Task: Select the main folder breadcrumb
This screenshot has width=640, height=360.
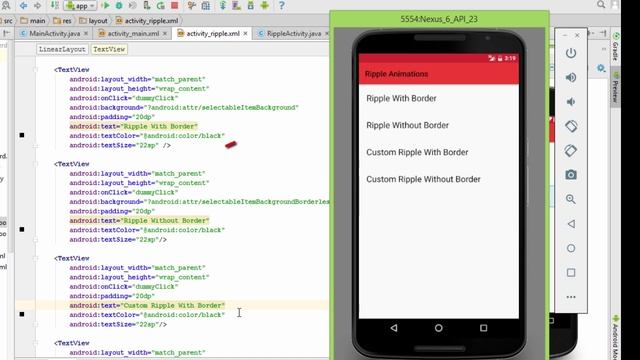Action: pyautogui.click(x=33, y=20)
